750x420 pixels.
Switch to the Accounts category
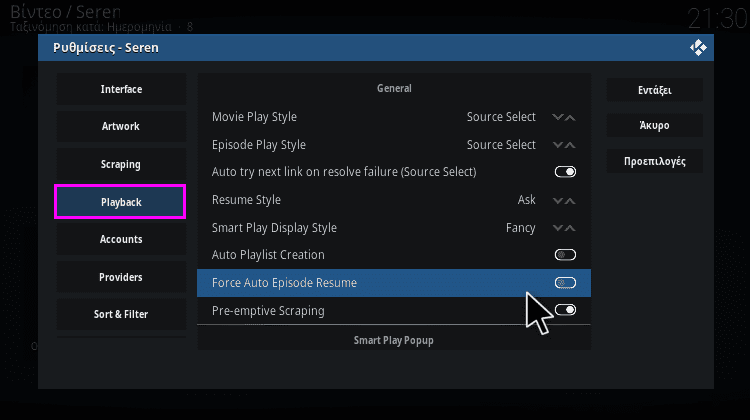[x=121, y=239]
